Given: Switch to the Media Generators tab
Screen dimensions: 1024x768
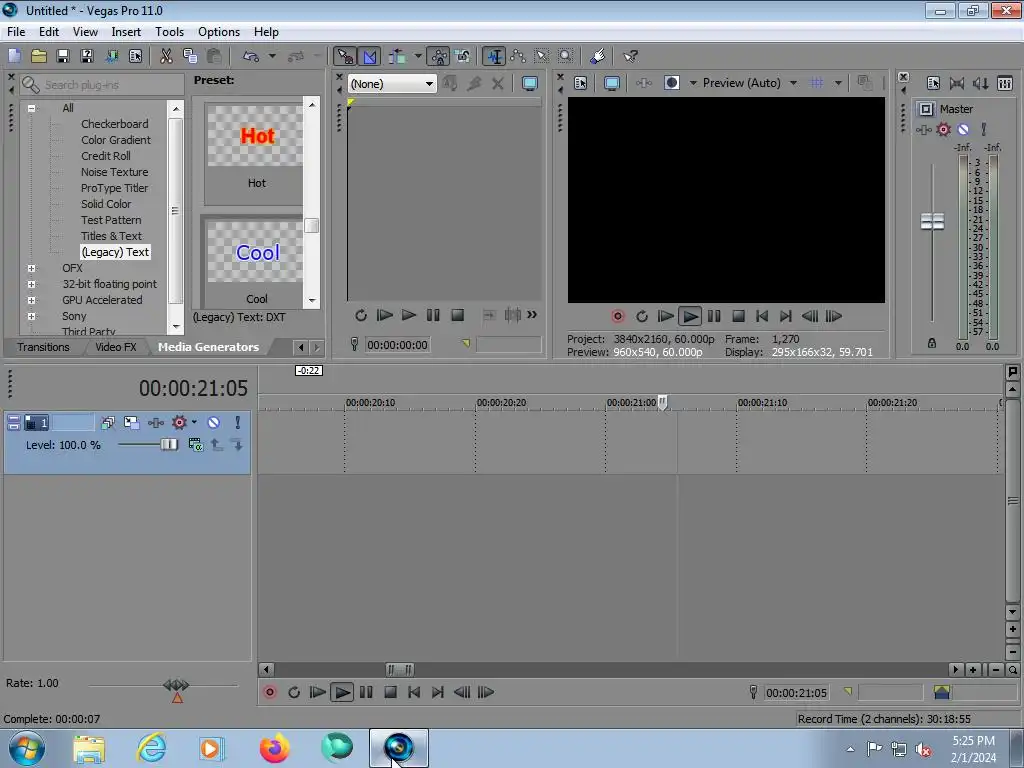Looking at the screenshot, I should tap(208, 347).
